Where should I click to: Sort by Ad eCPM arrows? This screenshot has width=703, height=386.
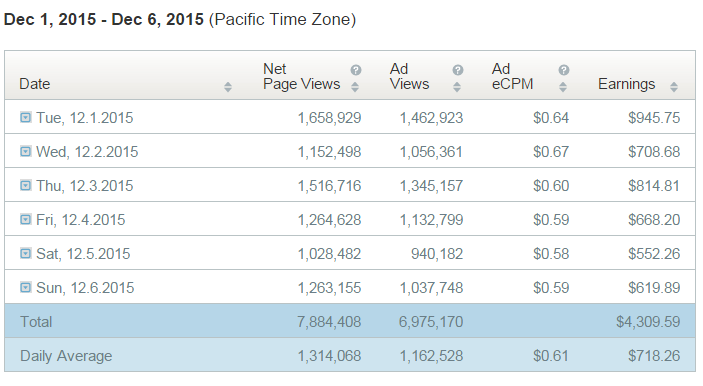(x=563, y=87)
